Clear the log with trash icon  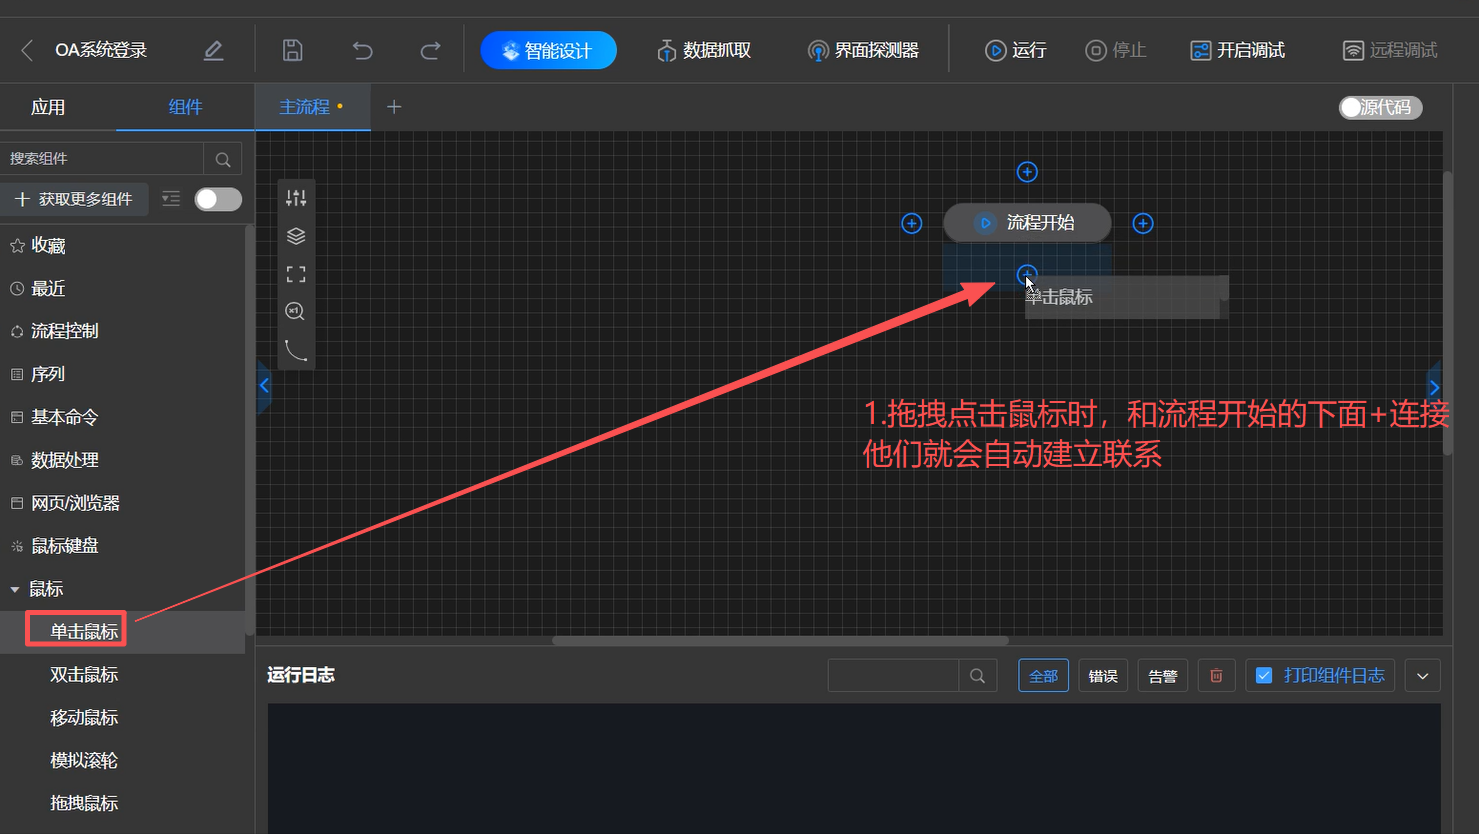coord(1216,676)
